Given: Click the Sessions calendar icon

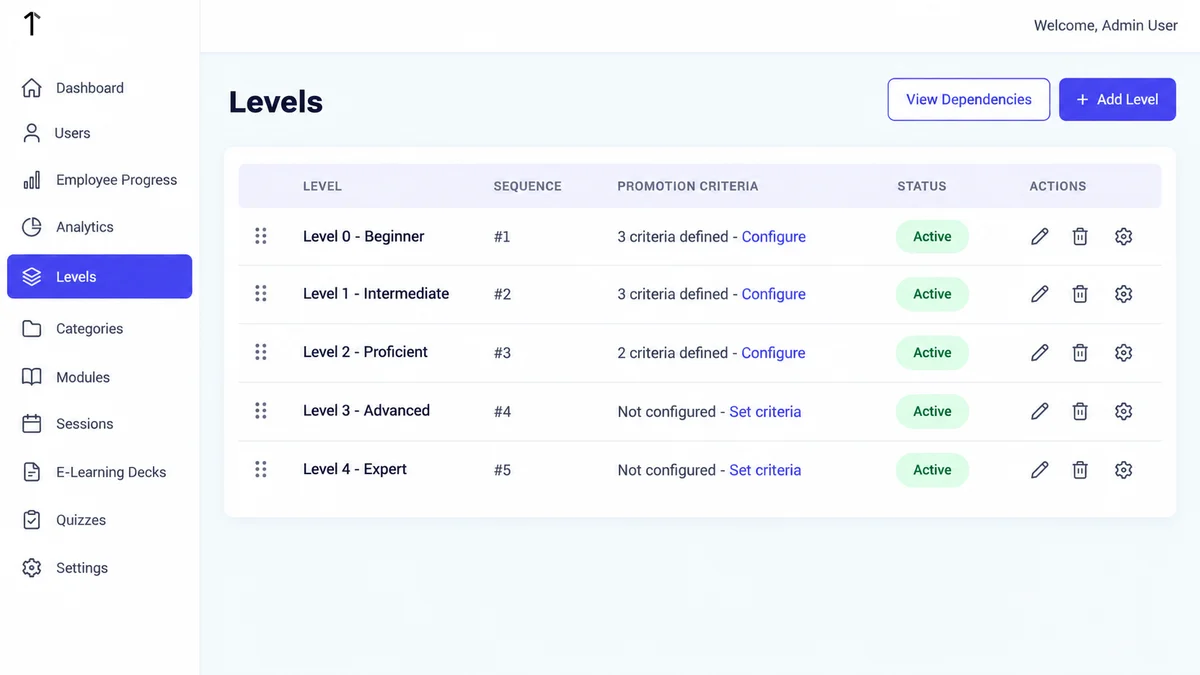Looking at the screenshot, I should pyautogui.click(x=32, y=424).
